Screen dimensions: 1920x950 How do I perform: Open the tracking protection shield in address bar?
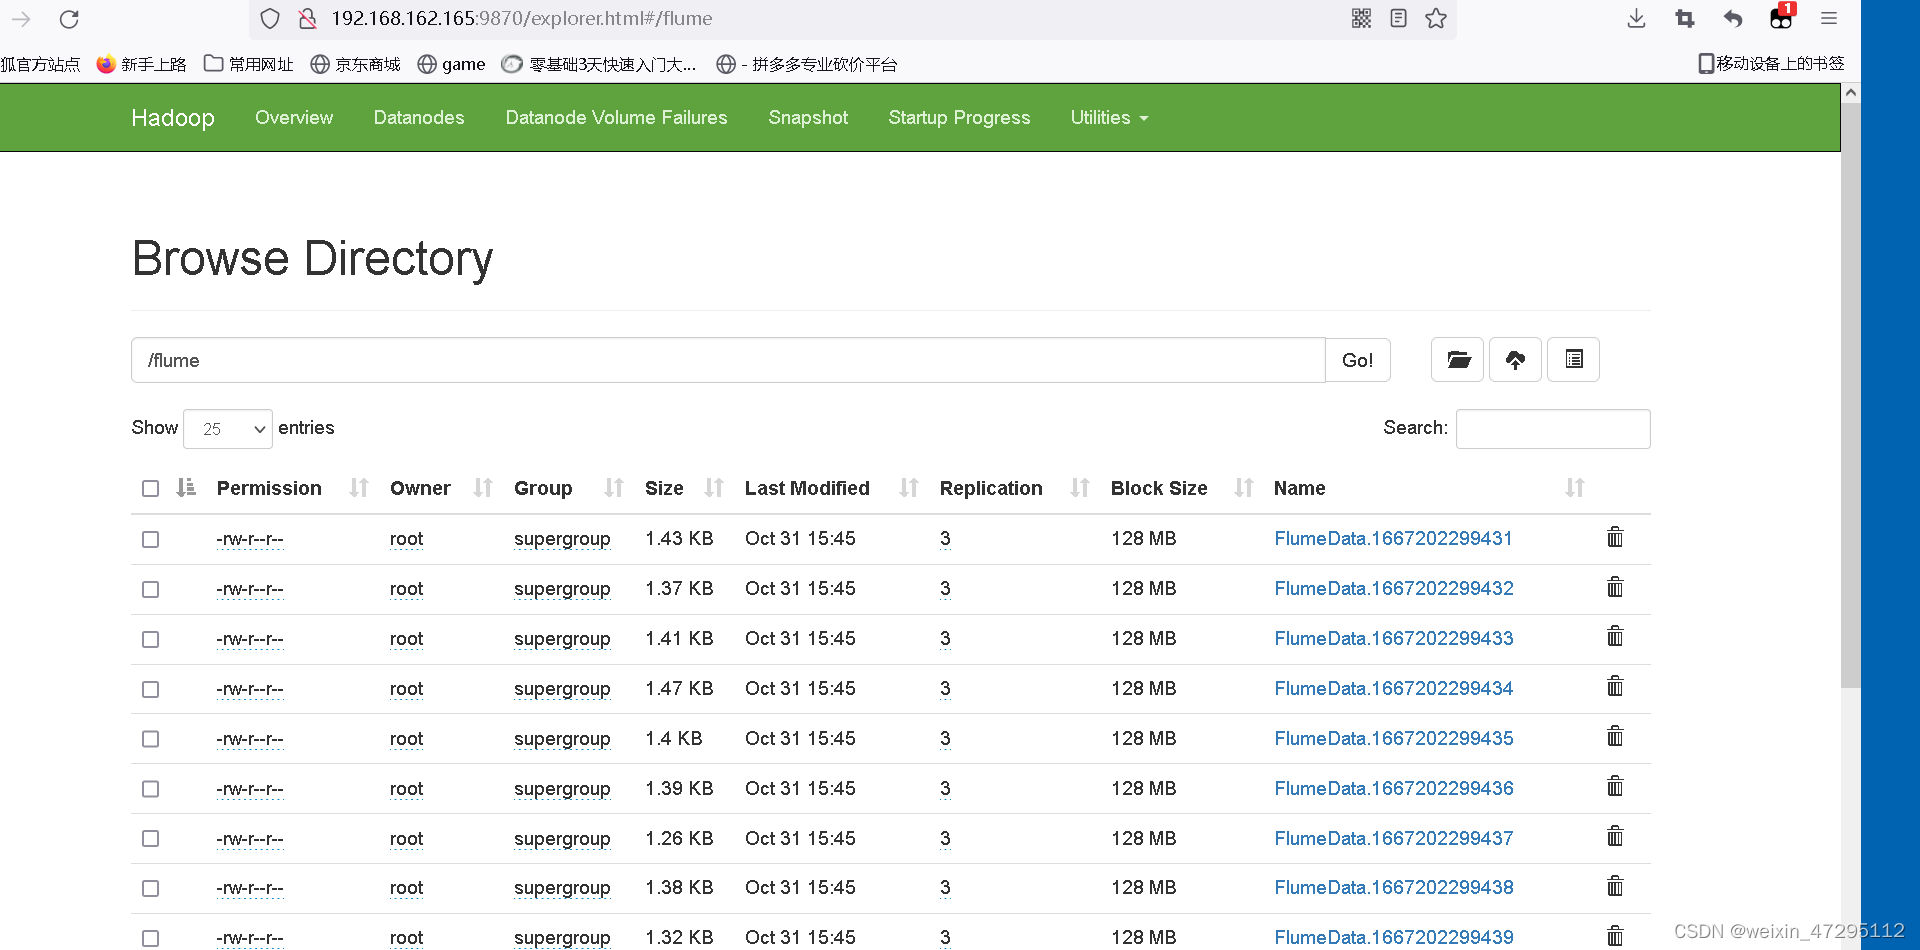tap(269, 18)
